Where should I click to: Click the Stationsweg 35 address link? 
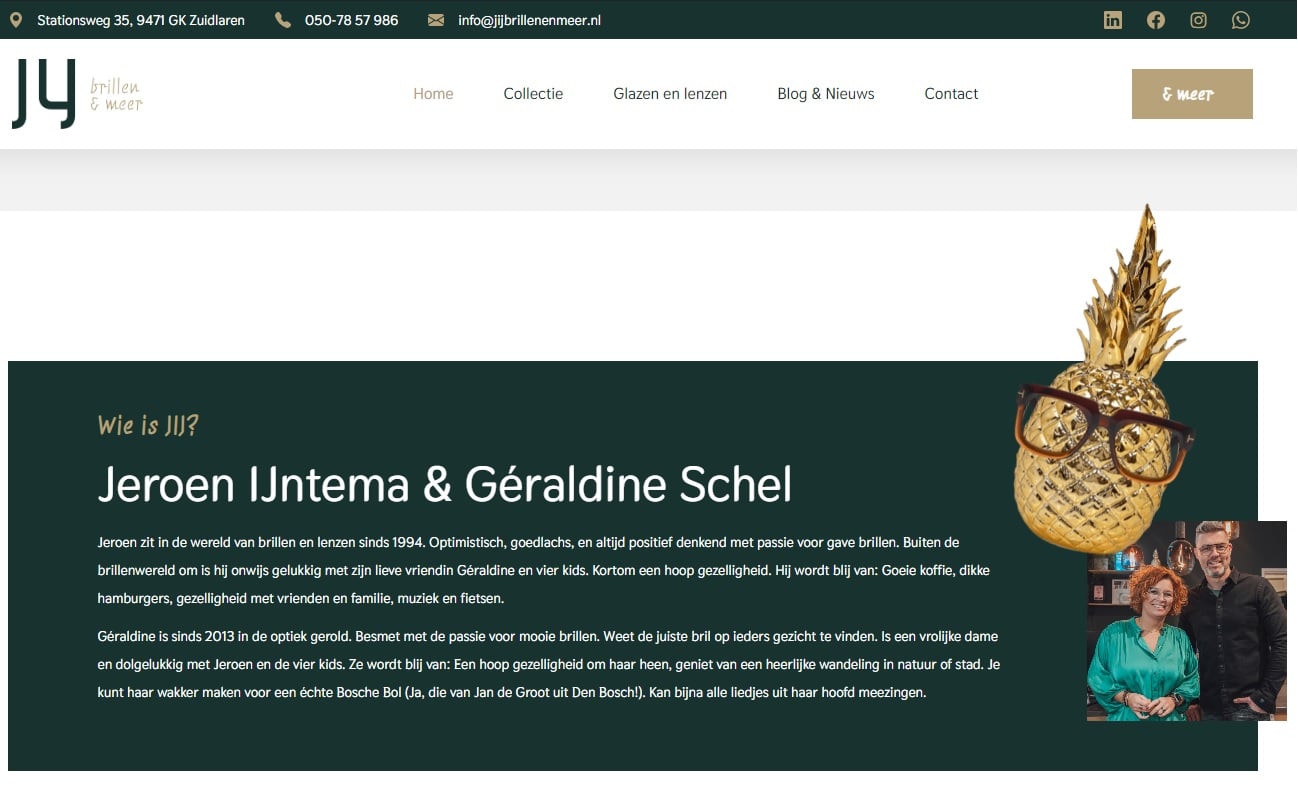tap(141, 20)
